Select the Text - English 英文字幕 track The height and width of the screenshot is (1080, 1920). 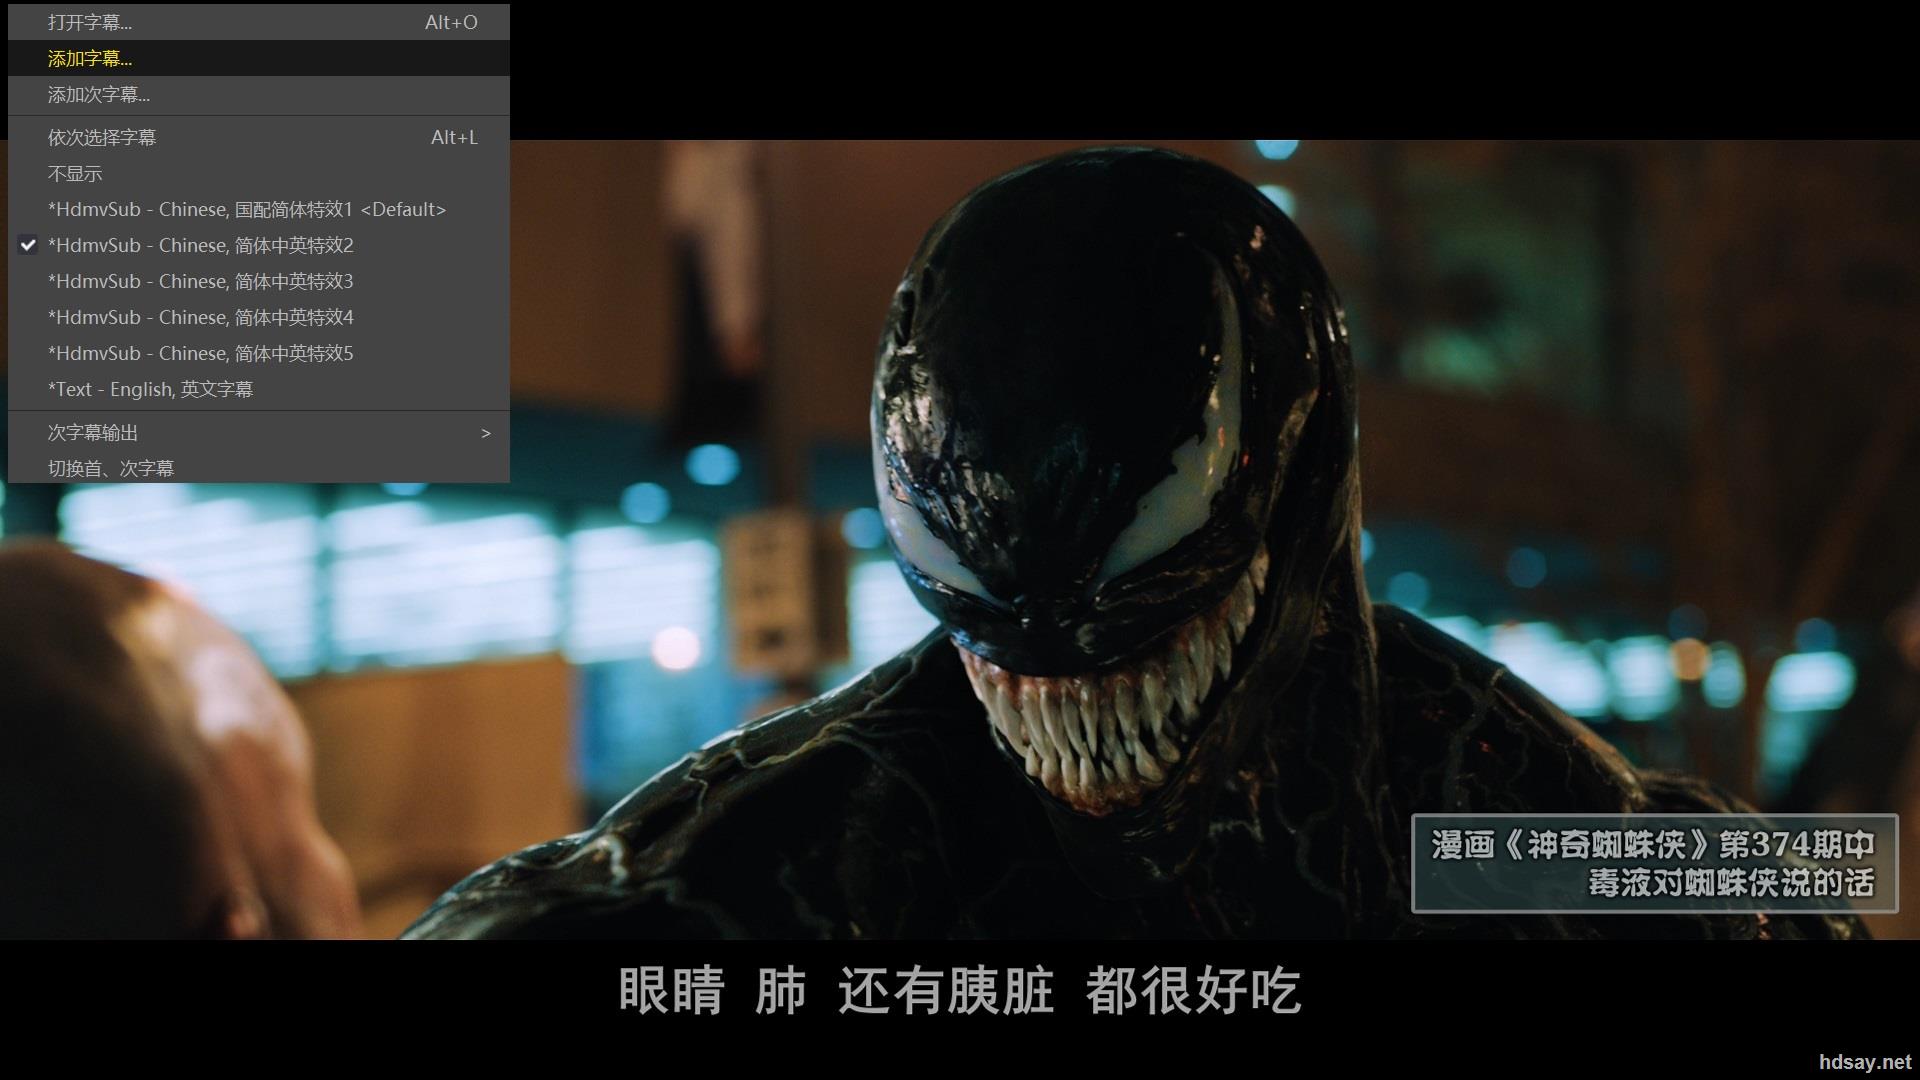150,389
